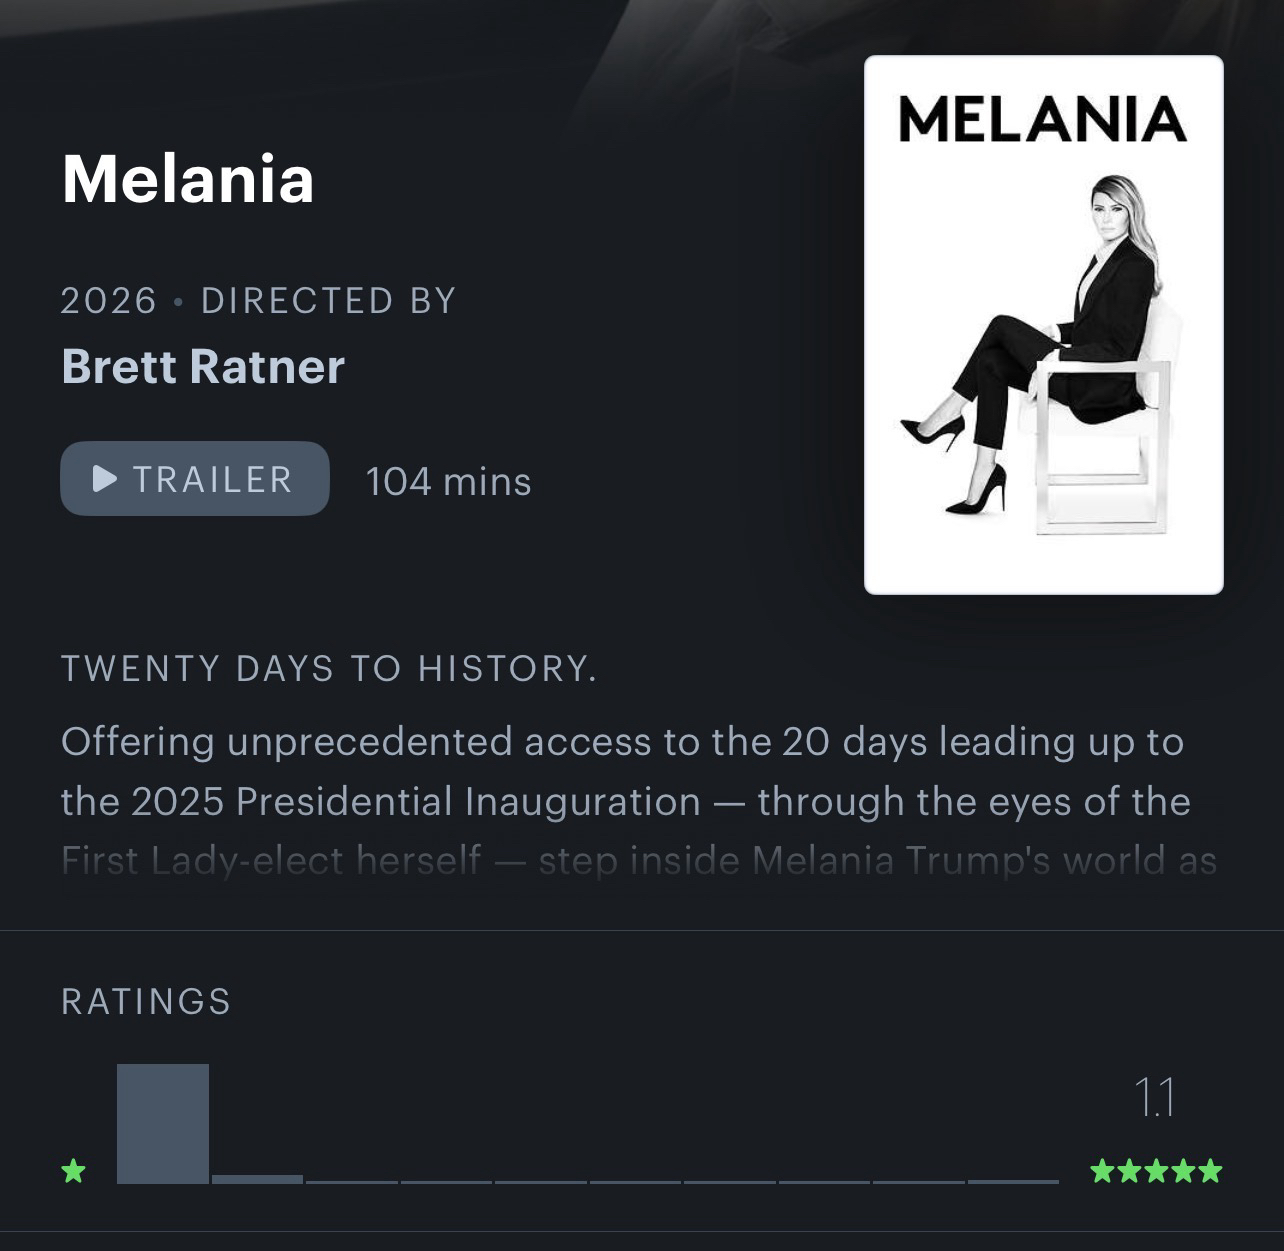The height and width of the screenshot is (1251, 1284).
Task: Play the trailer using the triangle icon
Action: pos(104,479)
